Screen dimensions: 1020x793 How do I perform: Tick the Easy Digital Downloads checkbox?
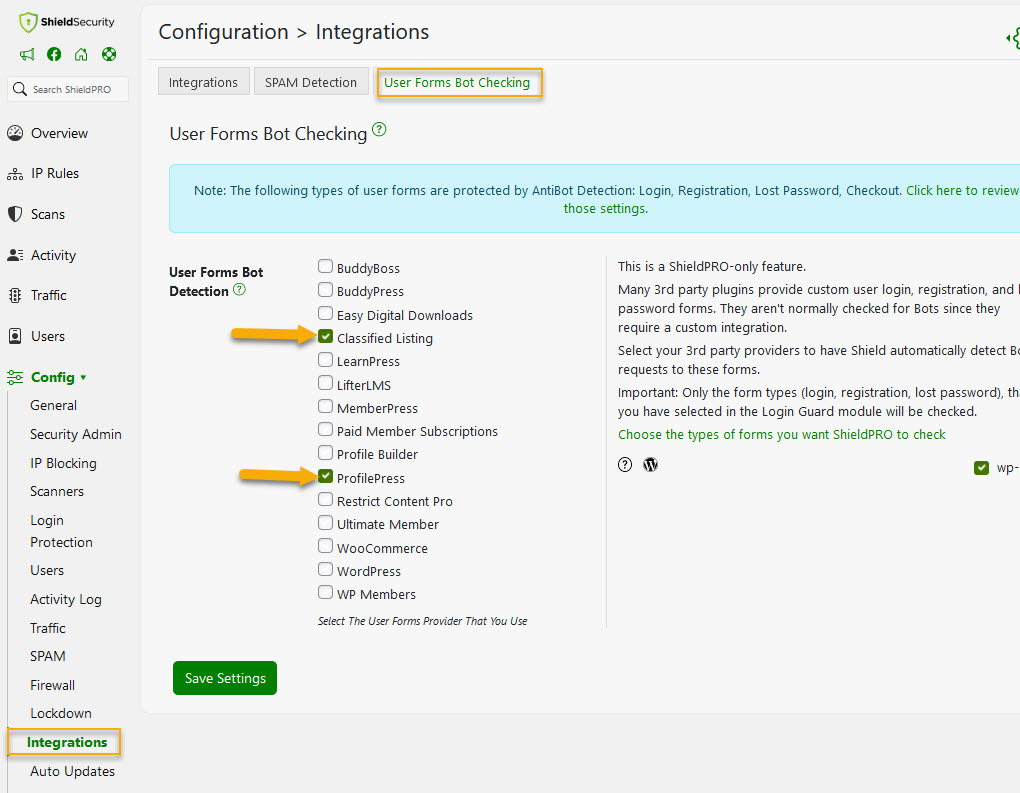(x=325, y=313)
